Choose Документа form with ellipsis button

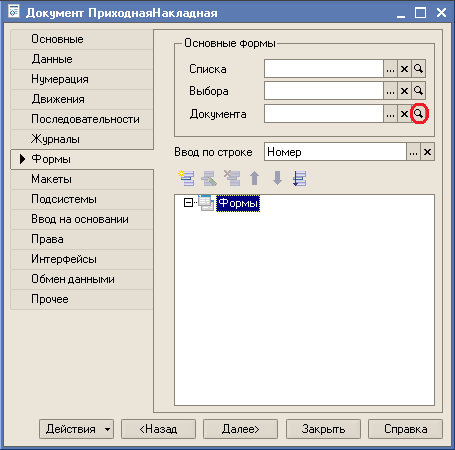390,114
